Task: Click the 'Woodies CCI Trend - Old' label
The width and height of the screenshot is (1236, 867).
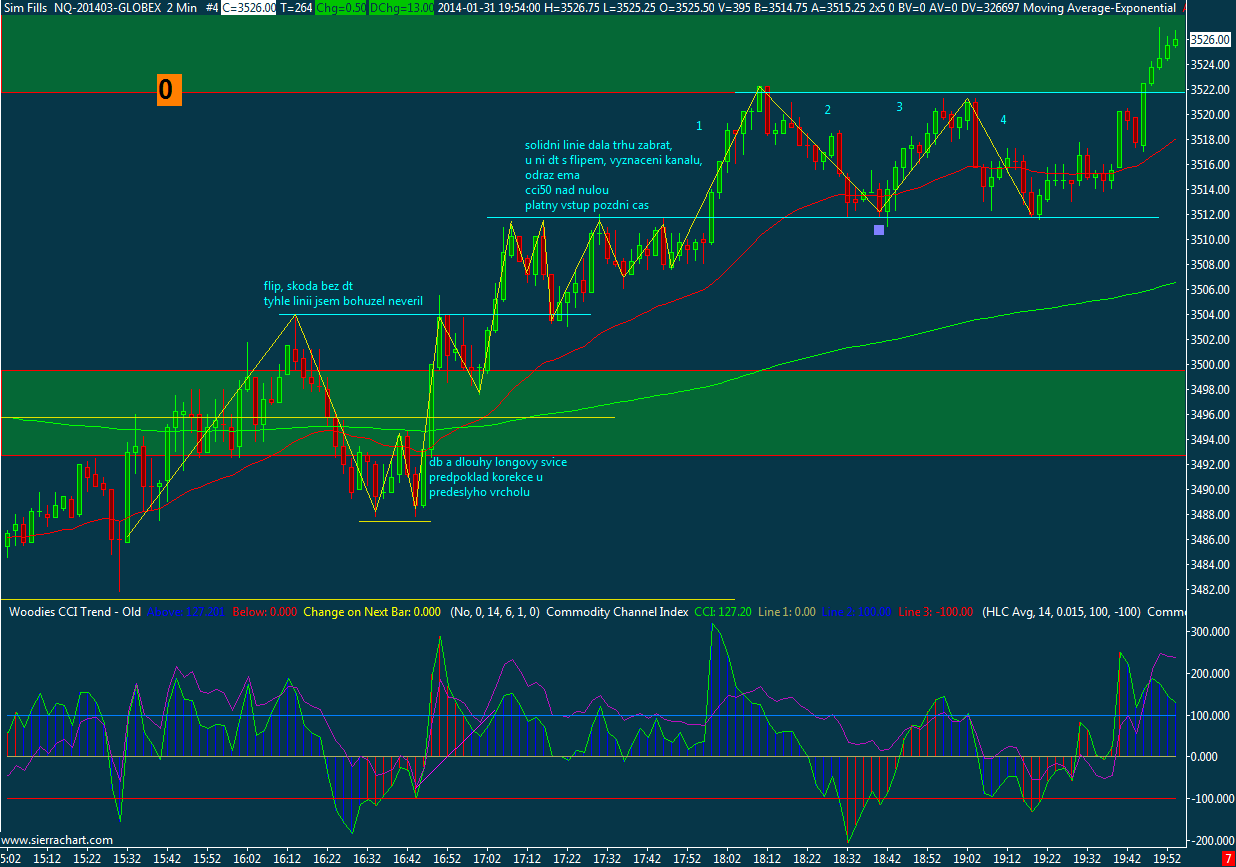Action: (x=76, y=611)
